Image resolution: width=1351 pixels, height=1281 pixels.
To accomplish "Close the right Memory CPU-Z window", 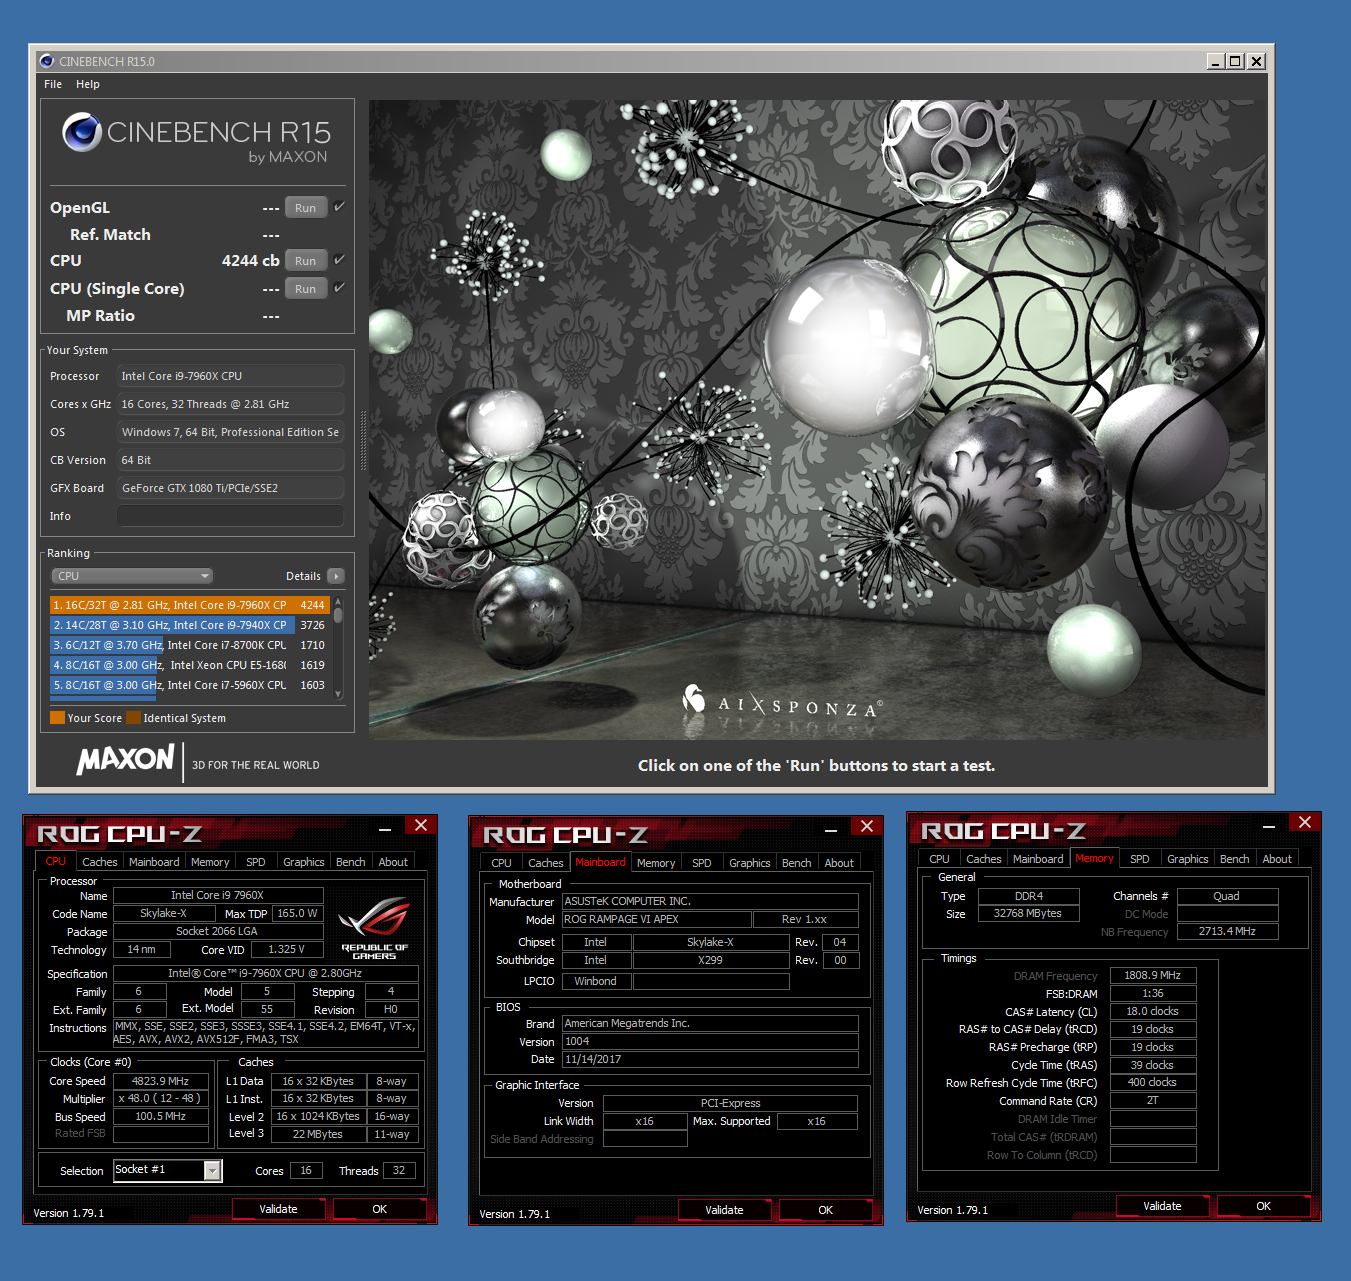I will click(x=1305, y=822).
